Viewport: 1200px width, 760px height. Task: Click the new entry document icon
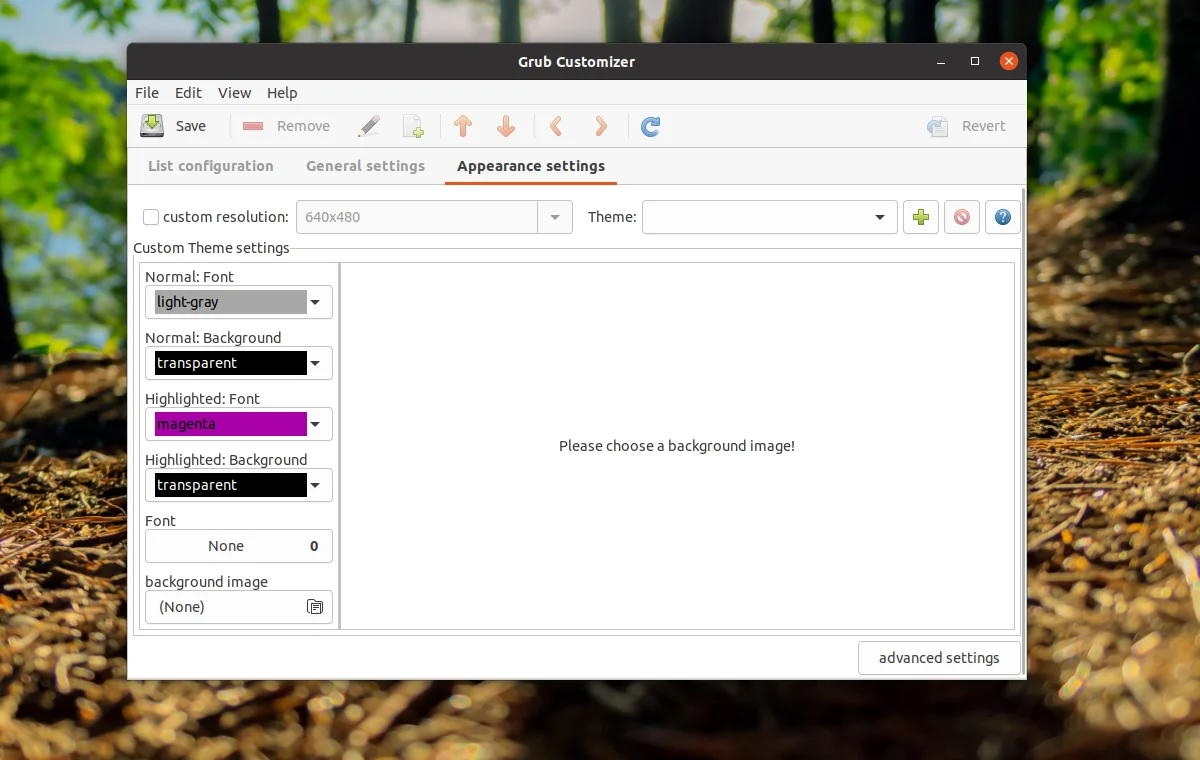pos(413,126)
